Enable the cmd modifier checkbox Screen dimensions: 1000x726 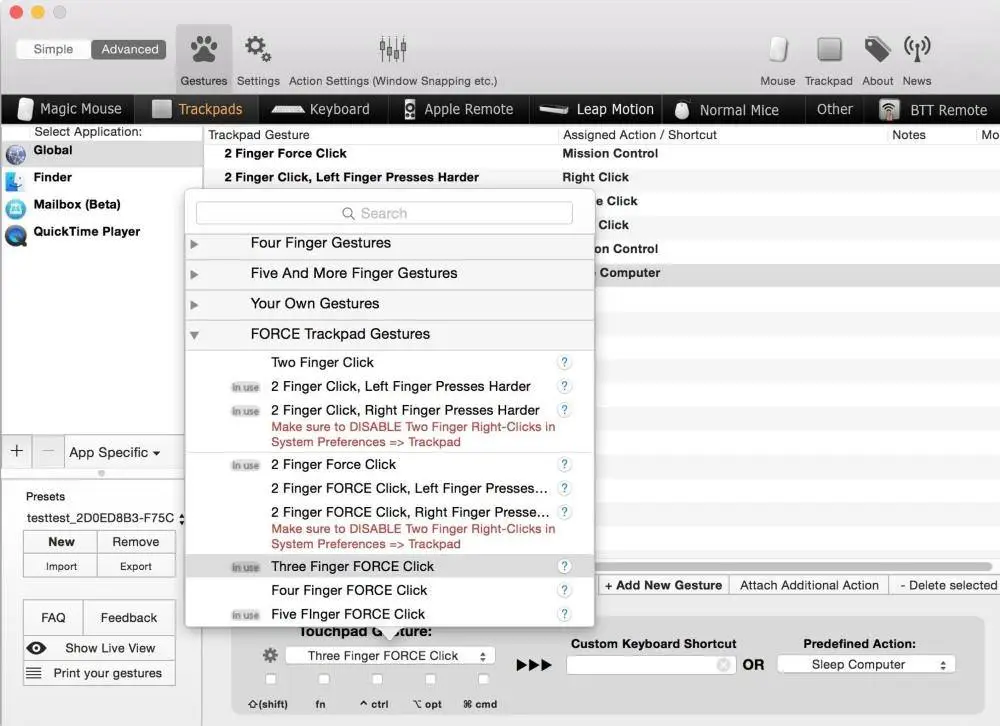483,679
